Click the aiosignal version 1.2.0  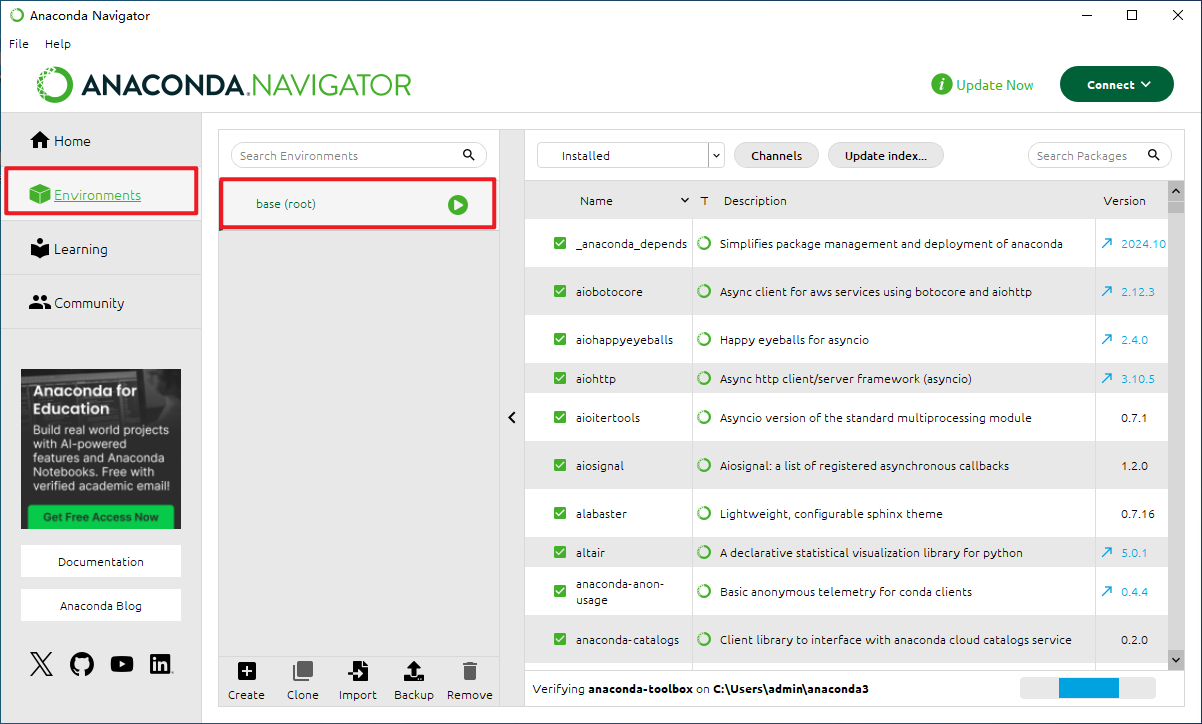pyautogui.click(x=1134, y=466)
